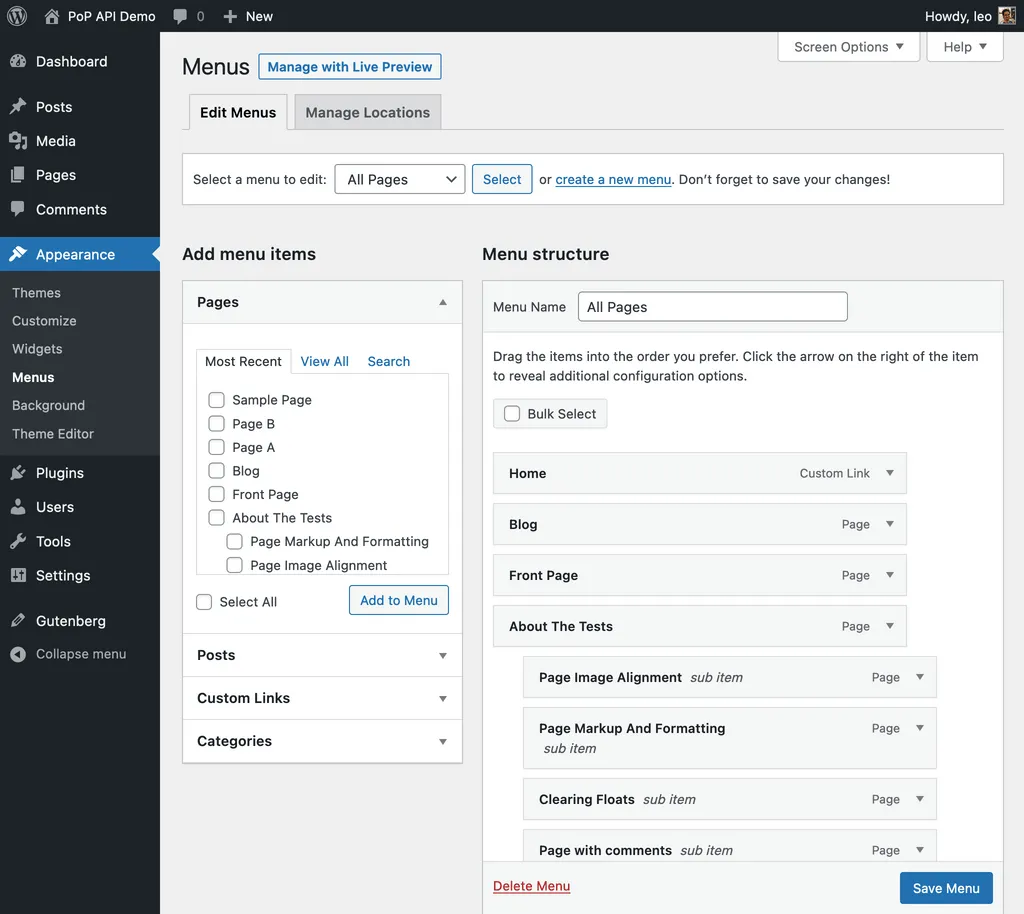
Task: Focus the Menu Name input field
Action: click(712, 307)
